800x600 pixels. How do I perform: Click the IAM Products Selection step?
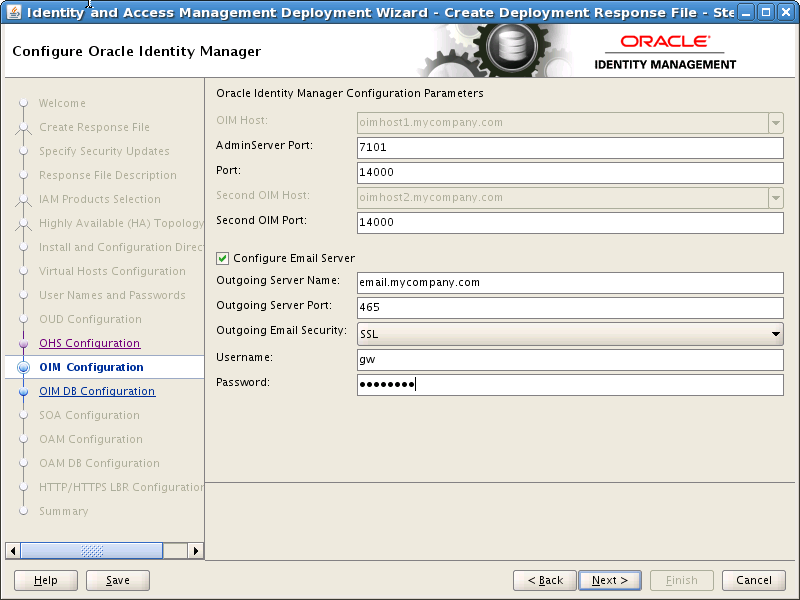[x=99, y=199]
